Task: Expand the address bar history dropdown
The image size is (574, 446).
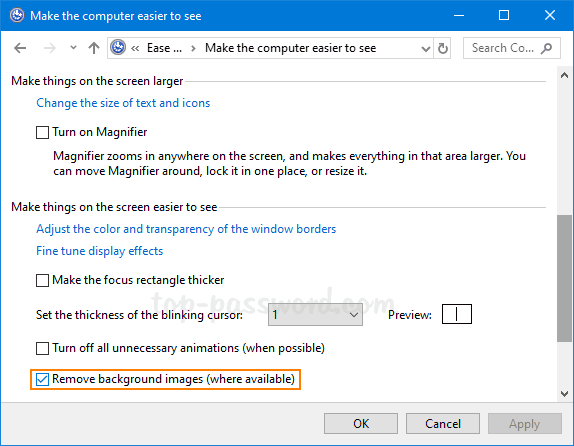Action: point(425,48)
